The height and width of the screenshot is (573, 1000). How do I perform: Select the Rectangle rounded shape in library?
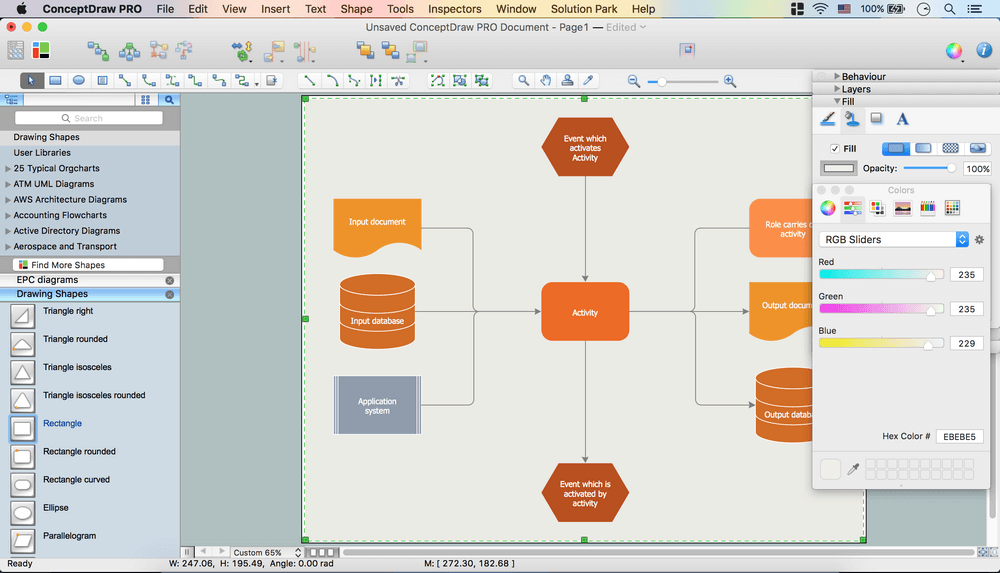(x=79, y=452)
